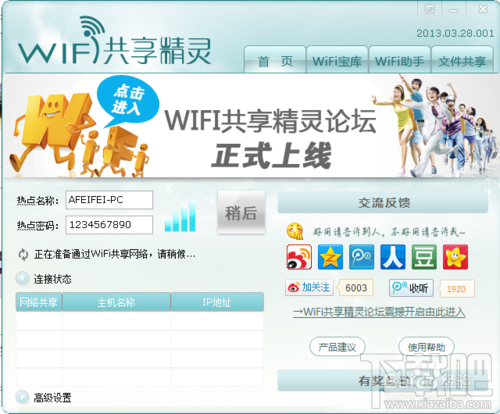Click the 交流反馈 header bar

[383, 203]
